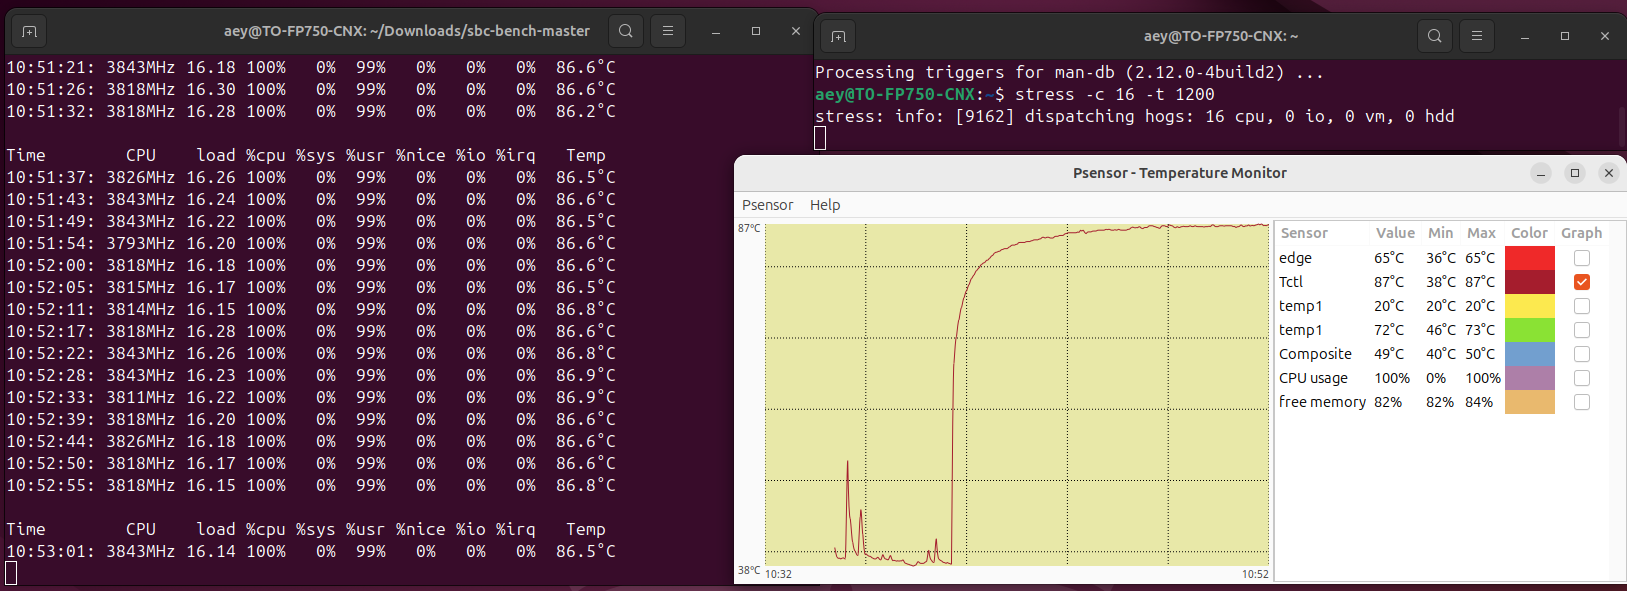
Task: Click the 10:53:01 row in sbc-bench terminal
Action: pyautogui.click(x=311, y=551)
